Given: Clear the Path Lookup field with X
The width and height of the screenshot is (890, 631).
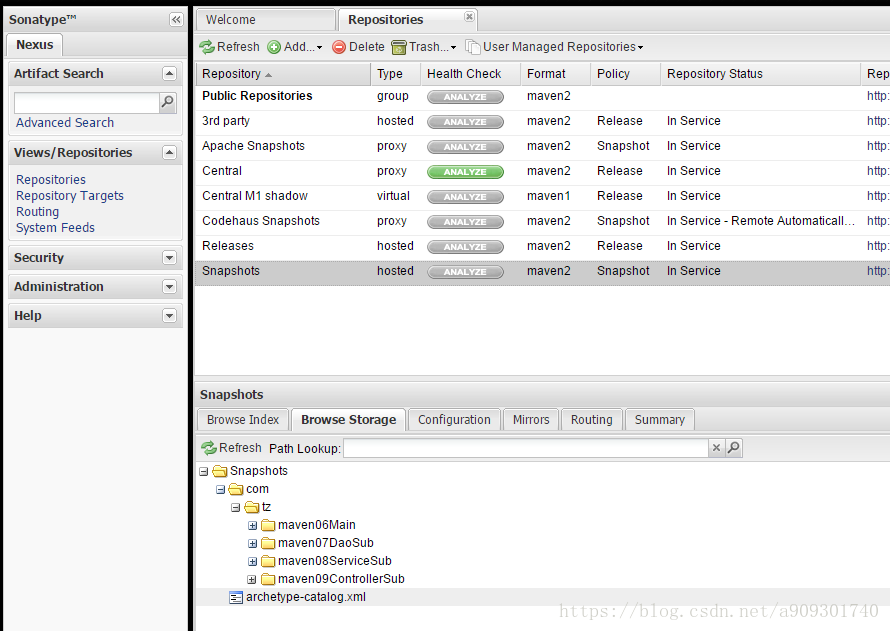Looking at the screenshot, I should tap(716, 448).
